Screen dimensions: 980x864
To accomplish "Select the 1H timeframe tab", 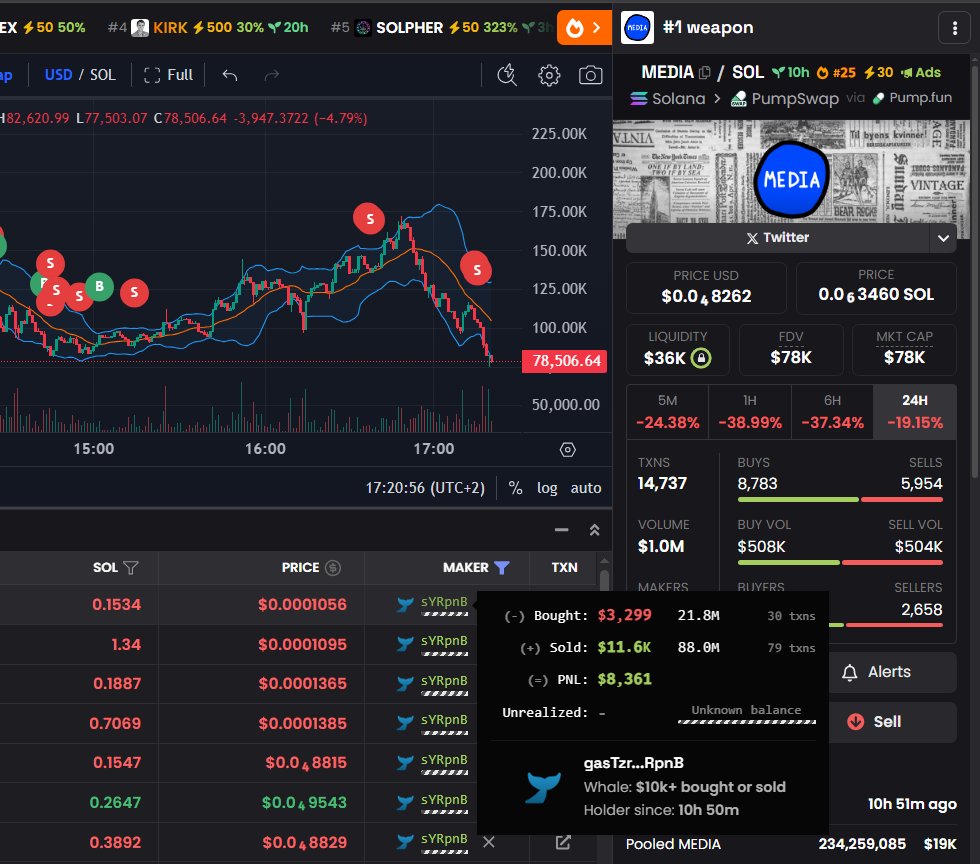I will [750, 412].
